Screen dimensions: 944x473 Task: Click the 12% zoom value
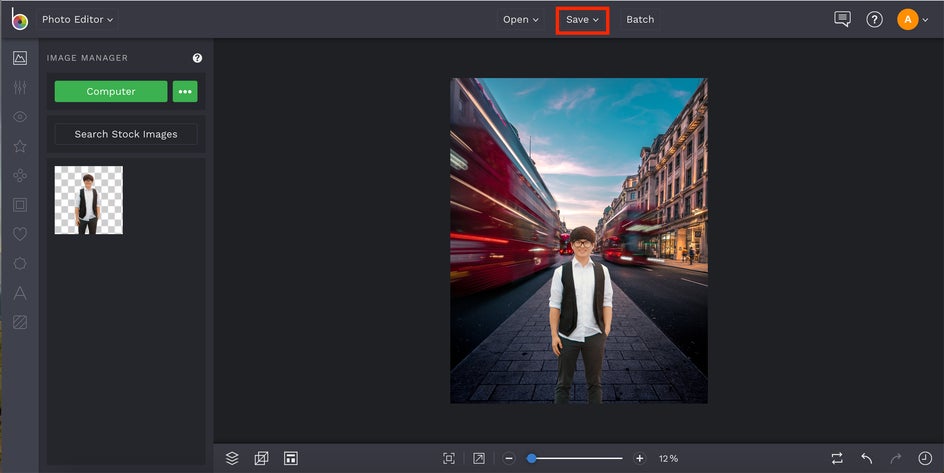pyautogui.click(x=668, y=459)
